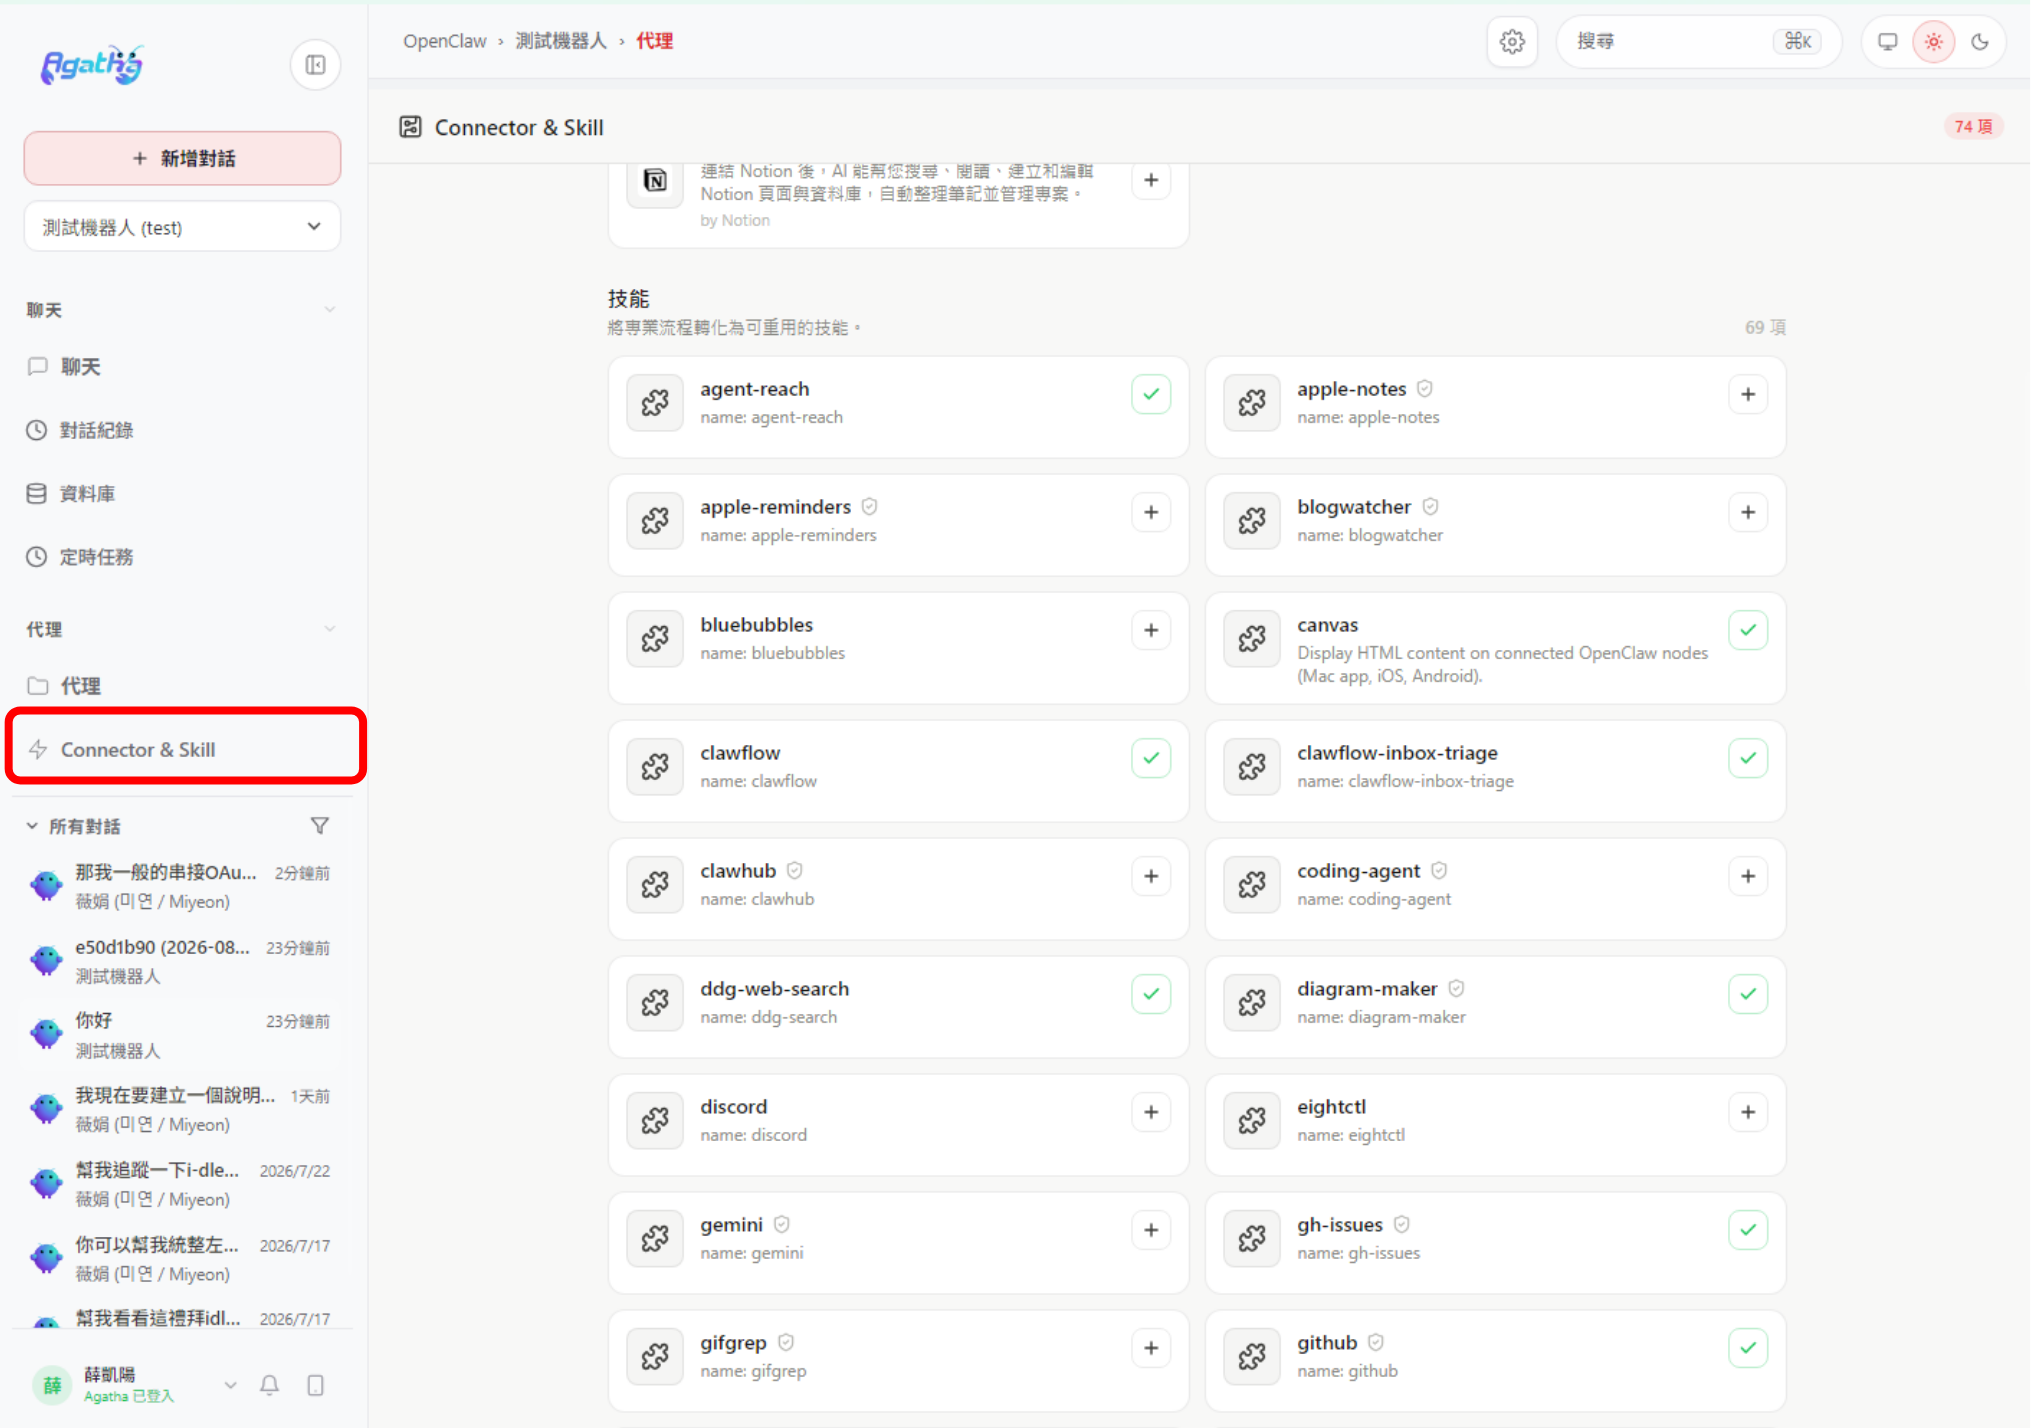The width and height of the screenshot is (2044, 1428).
Task: Open notifications bell icon
Action: click(x=270, y=1385)
